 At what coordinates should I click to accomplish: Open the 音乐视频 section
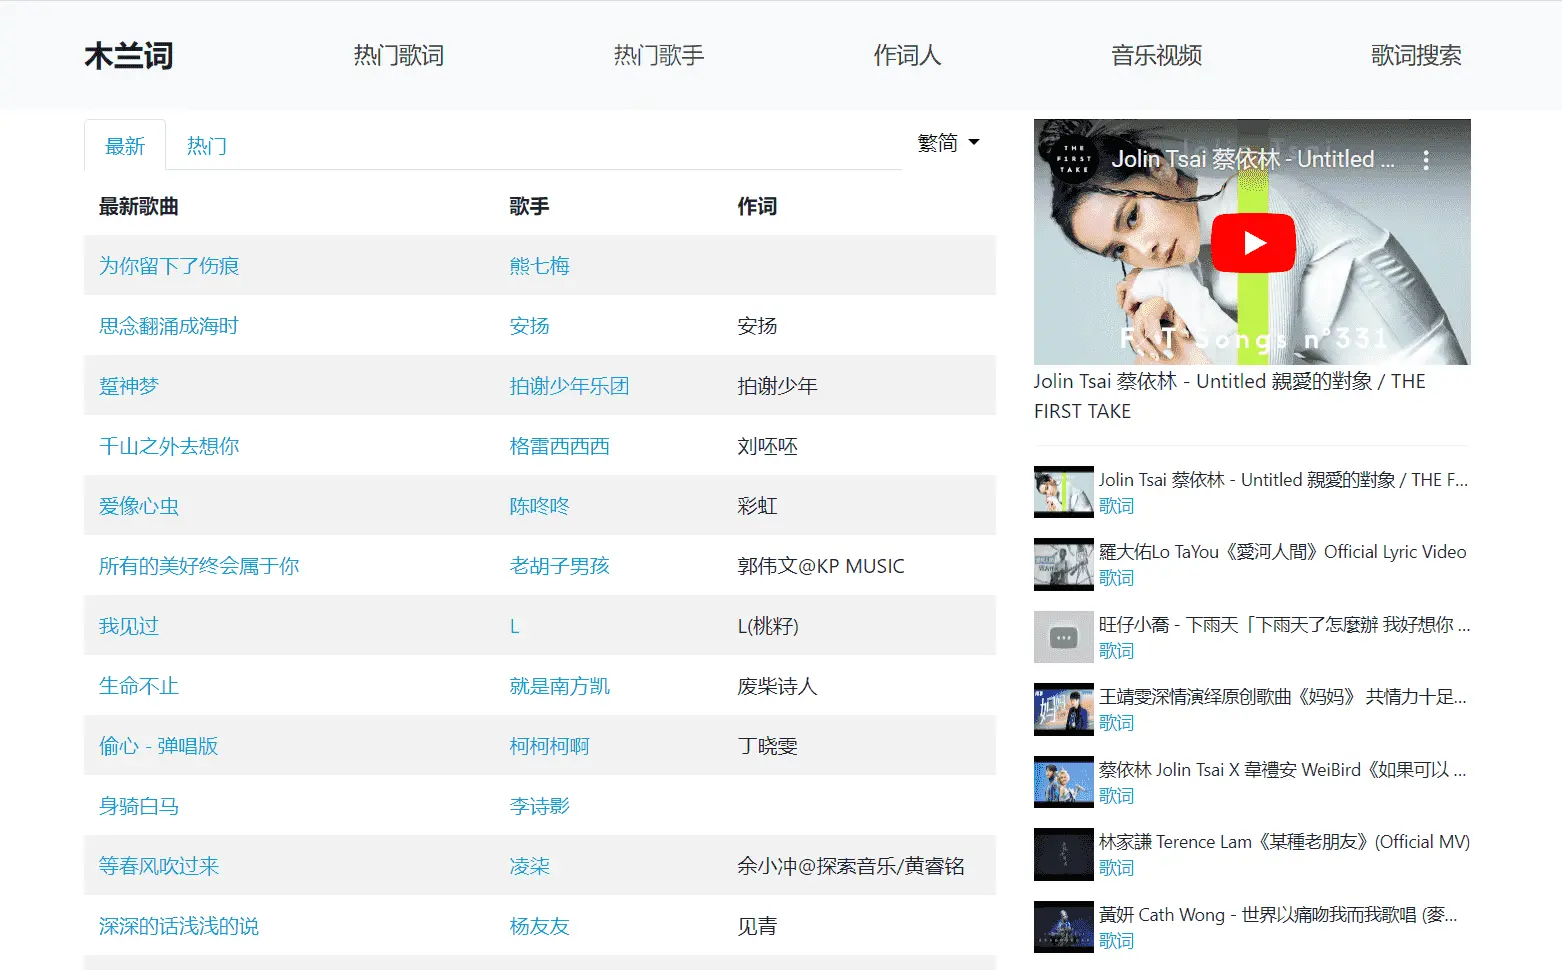pos(1156,55)
